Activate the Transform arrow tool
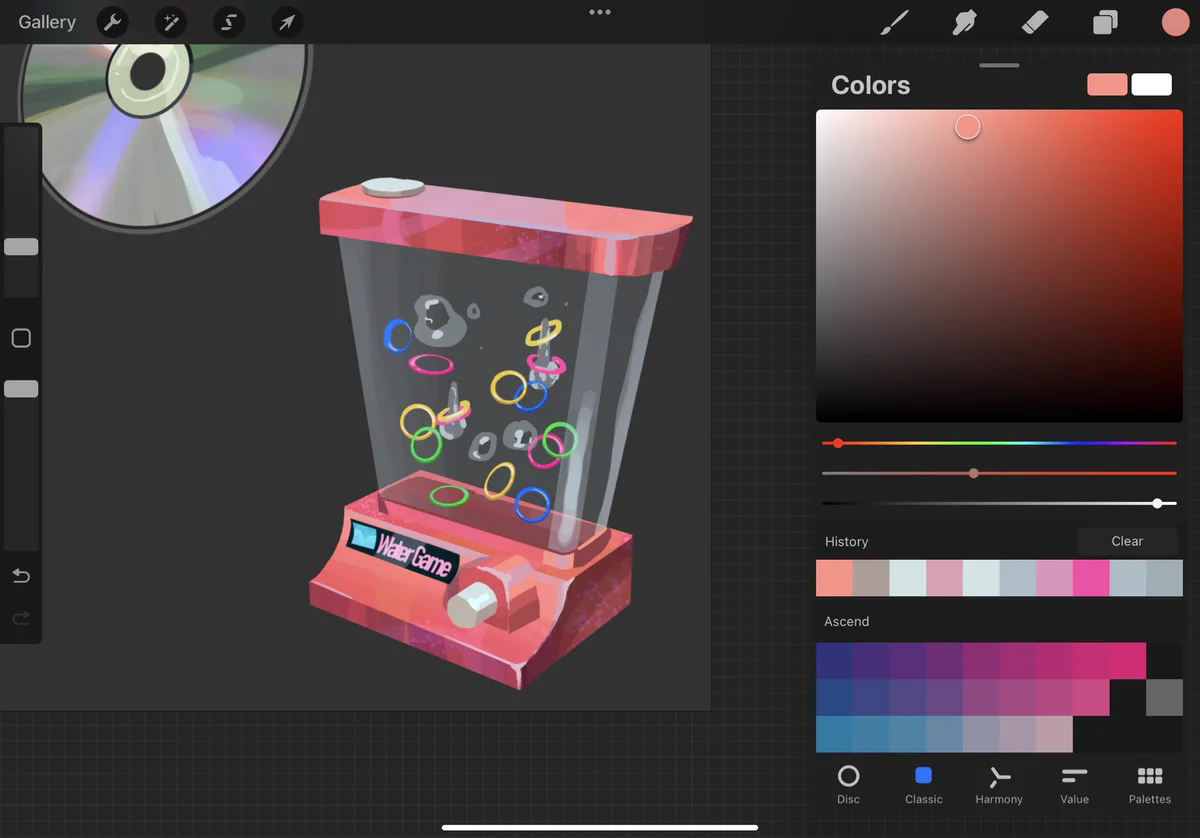Image resolution: width=1200 pixels, height=838 pixels. 287,22
